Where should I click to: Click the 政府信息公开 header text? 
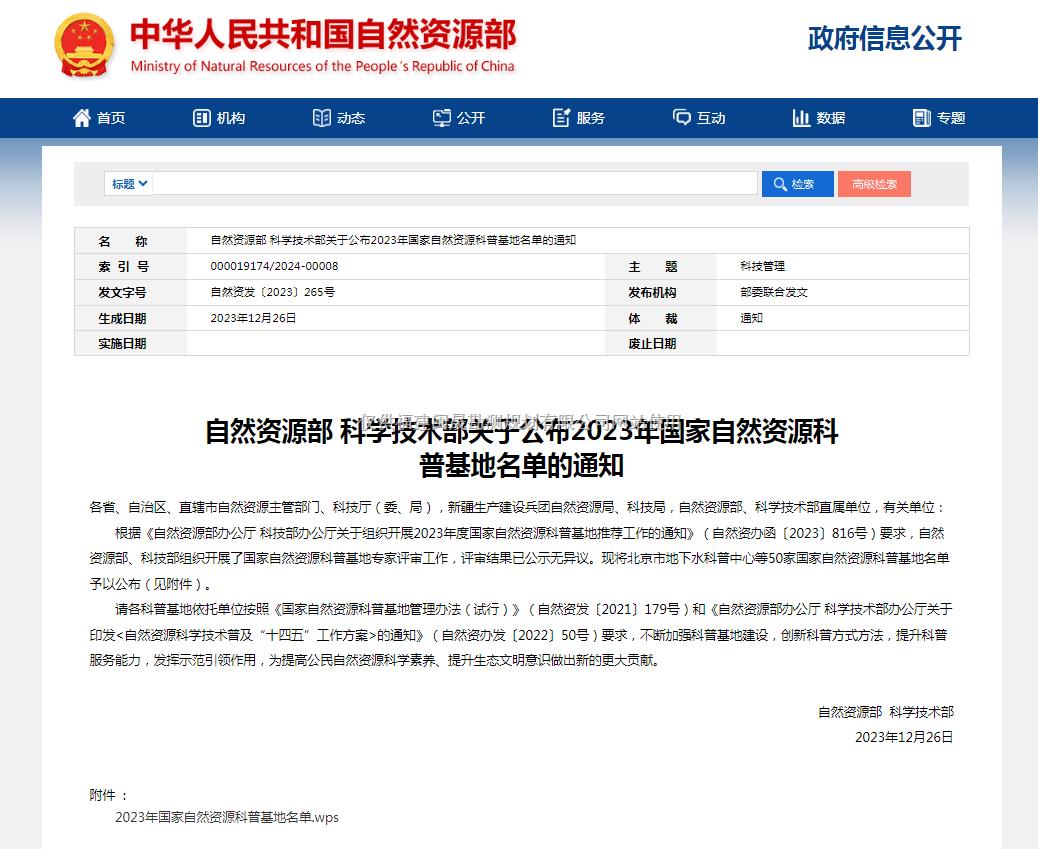coord(884,38)
